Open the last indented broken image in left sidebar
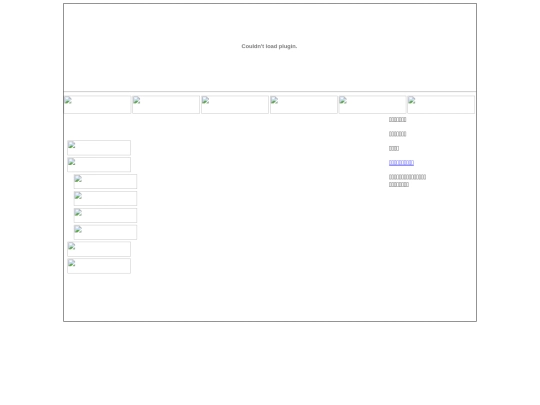Image resolution: width=540 pixels, height=405 pixels. 105,232
